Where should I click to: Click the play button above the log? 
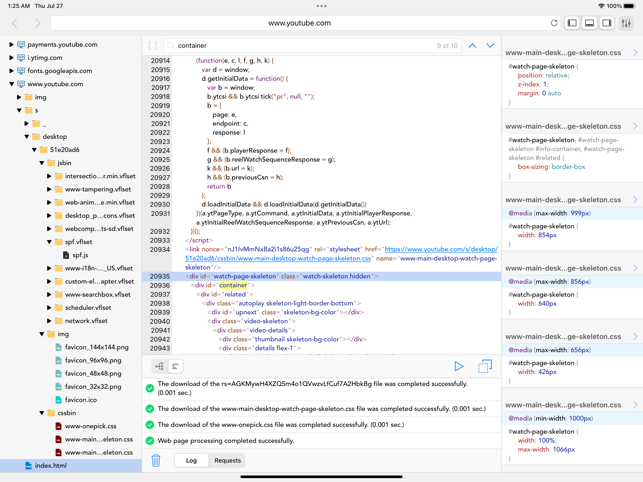coord(459,366)
